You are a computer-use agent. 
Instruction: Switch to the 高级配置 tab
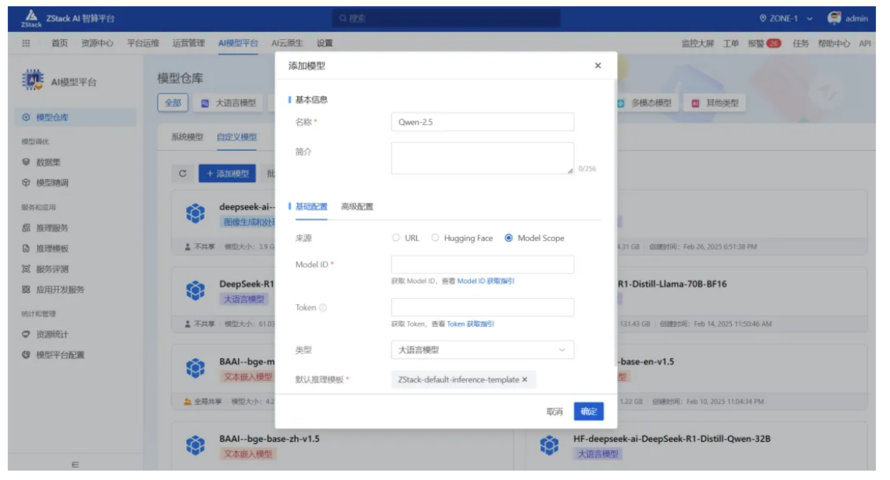click(x=357, y=207)
